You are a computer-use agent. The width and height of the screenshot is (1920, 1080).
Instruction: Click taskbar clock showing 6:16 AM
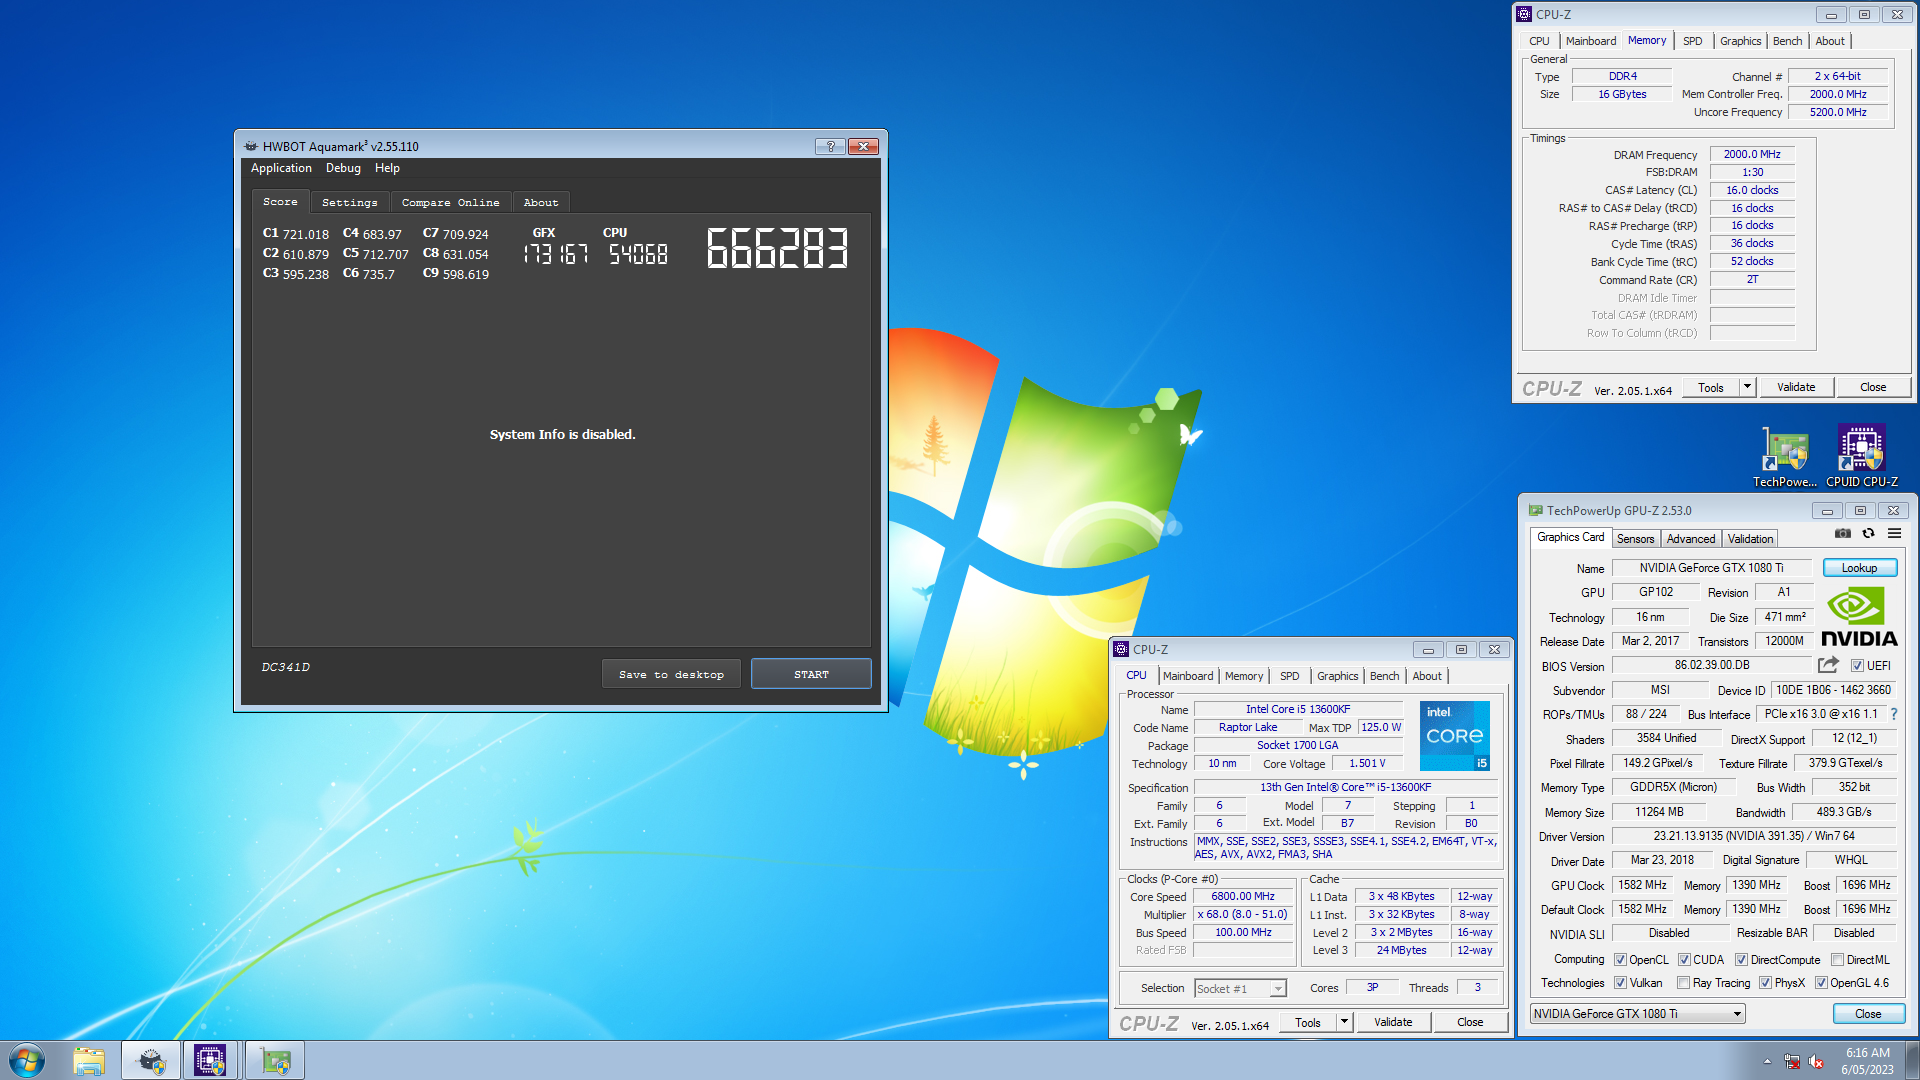[1867, 1060]
